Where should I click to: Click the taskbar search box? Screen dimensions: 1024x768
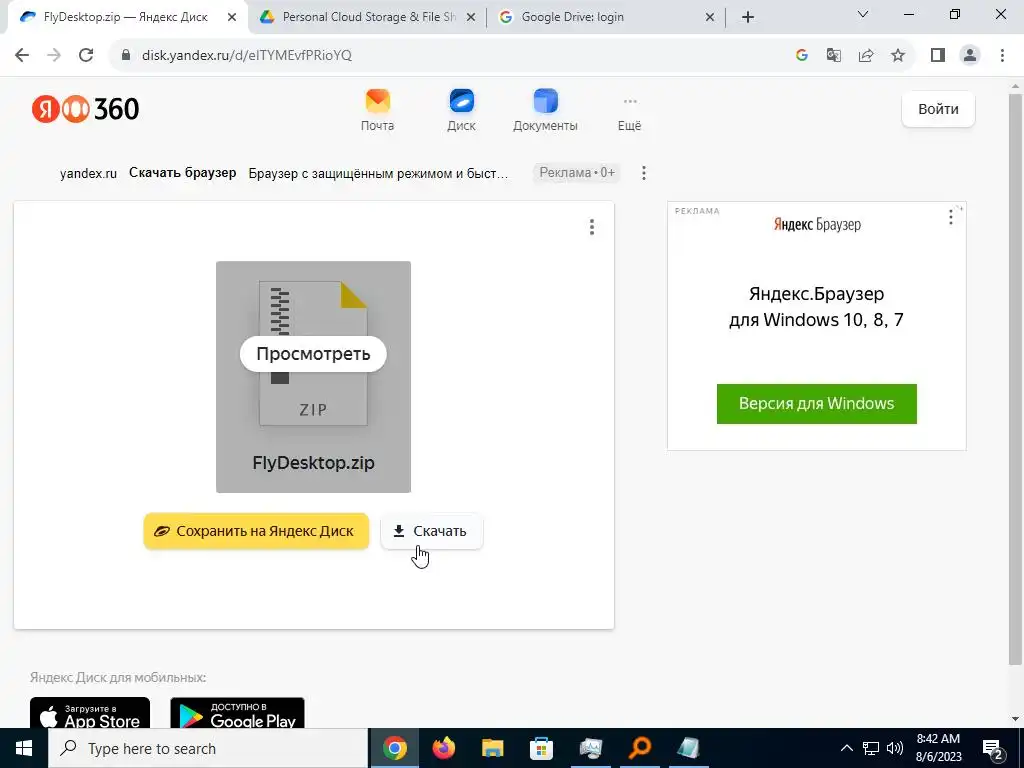[x=208, y=748]
